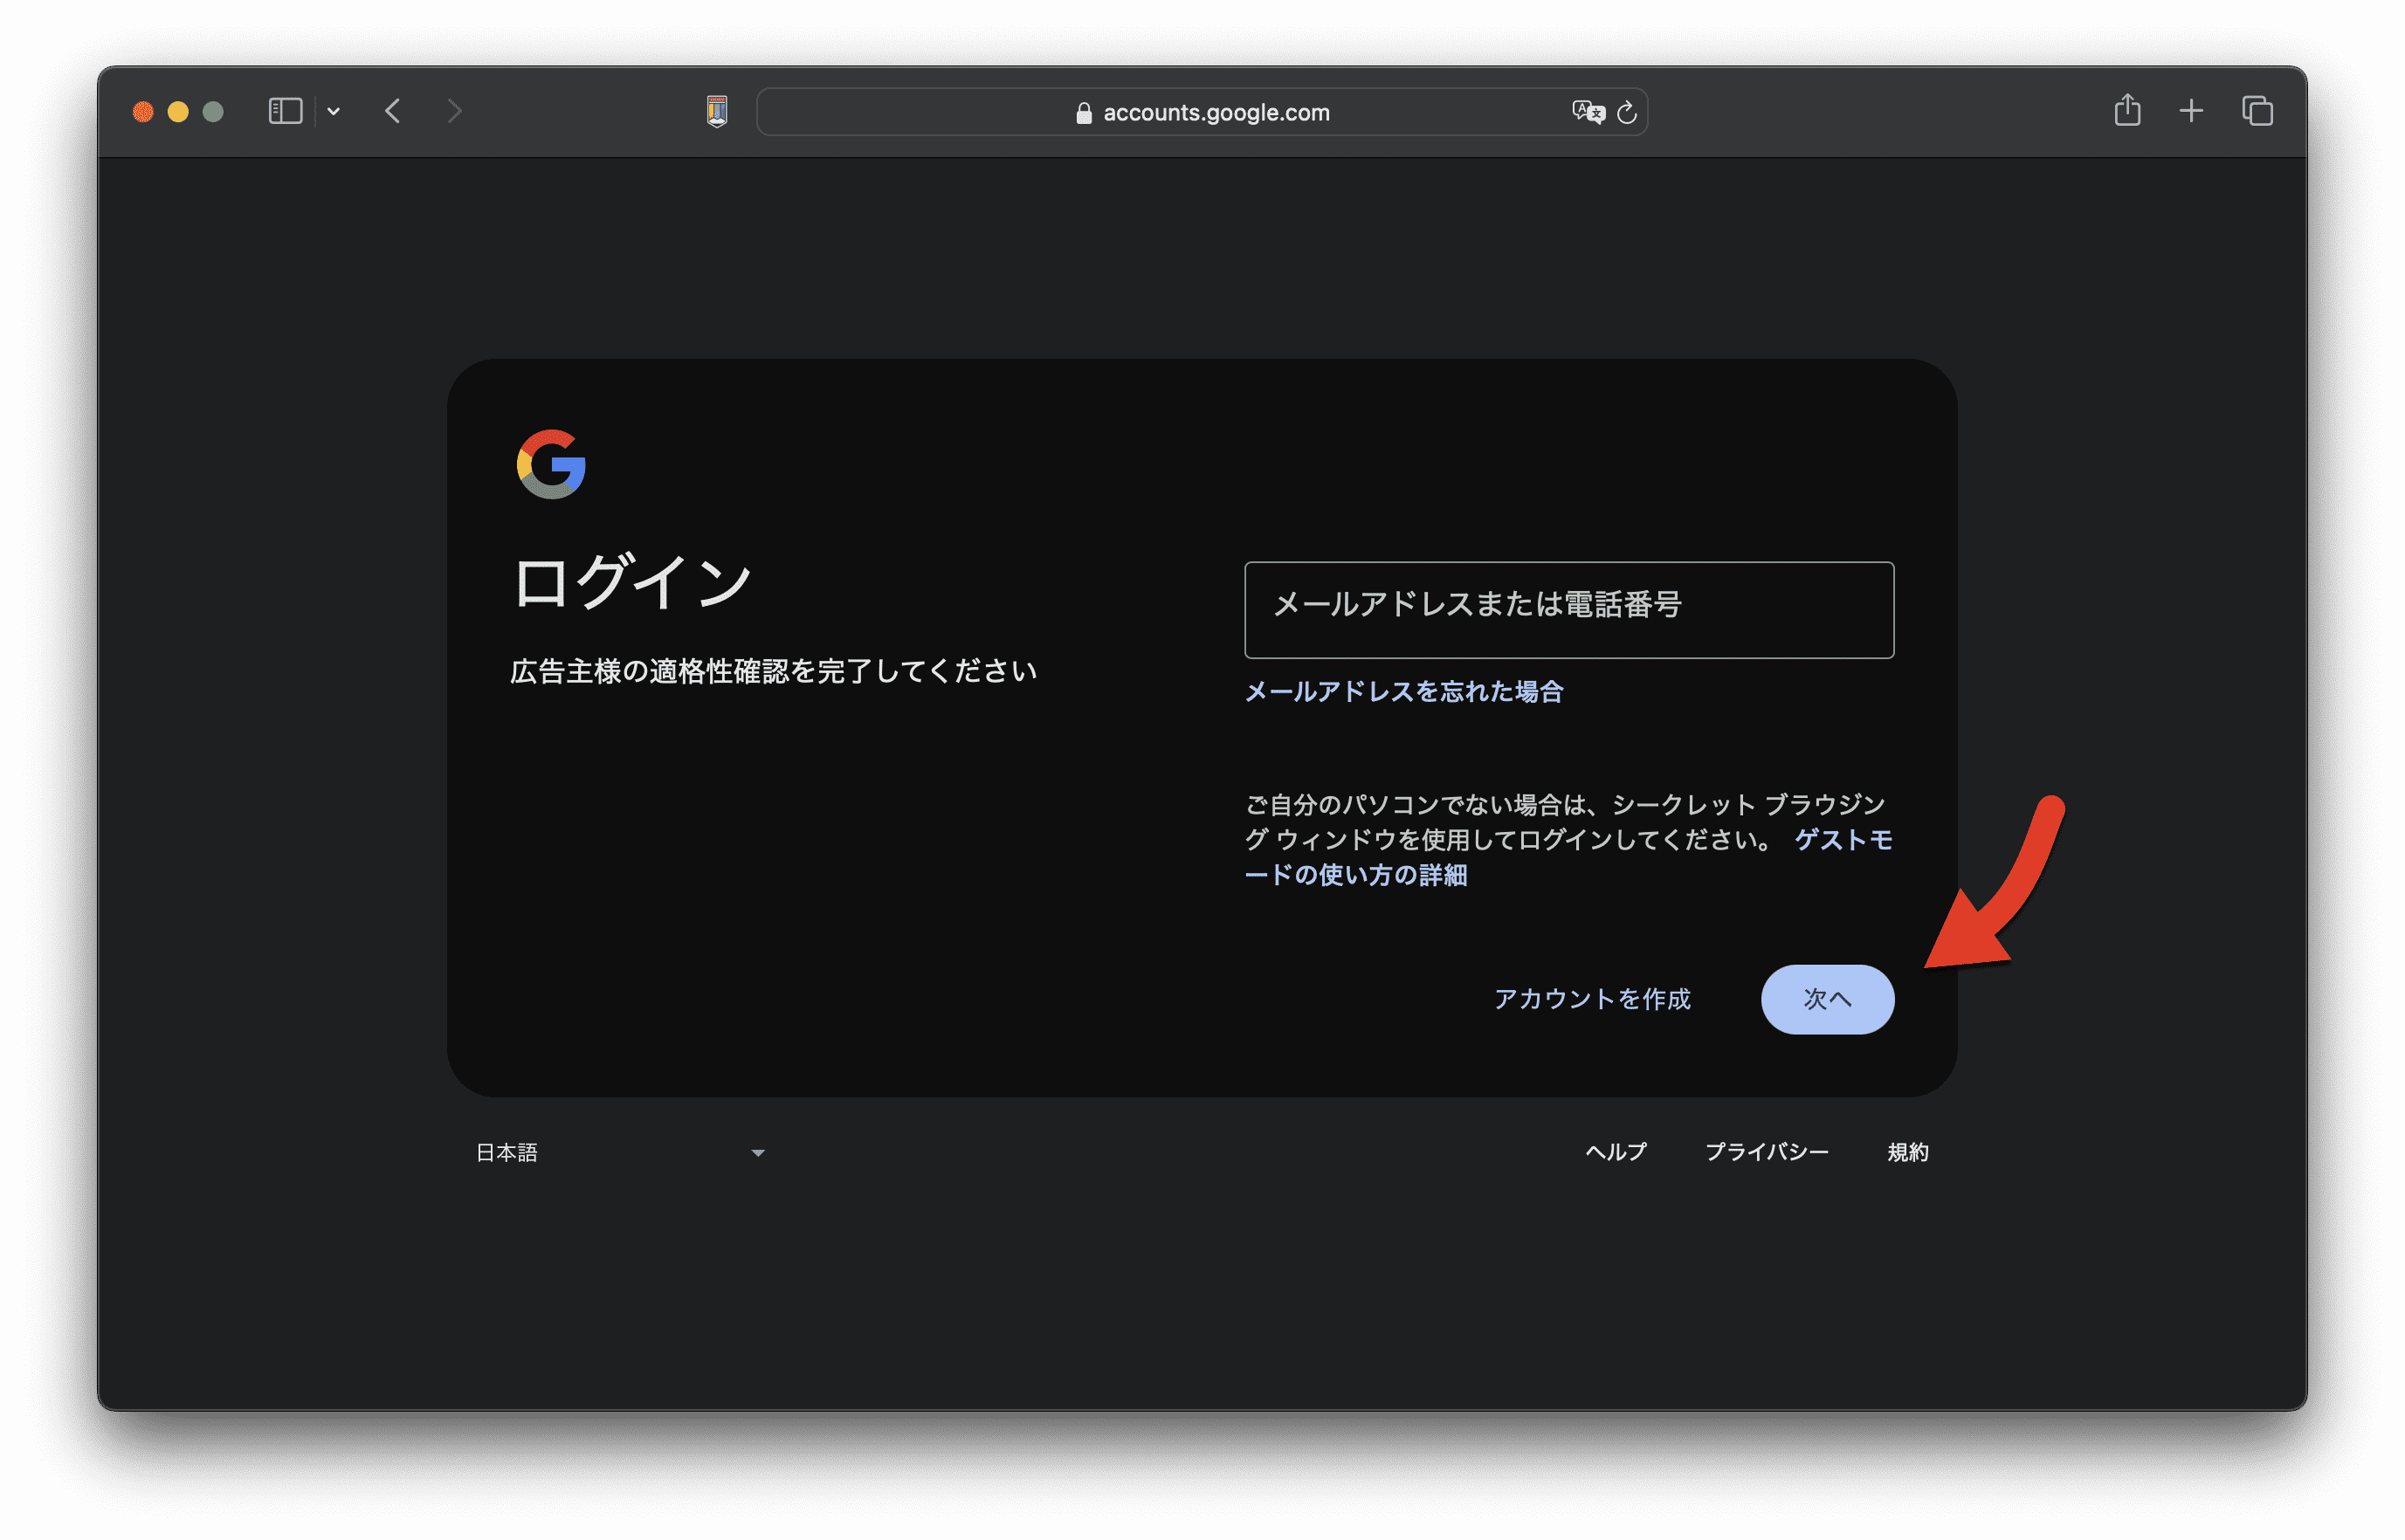The image size is (2405, 1540).
Task: Show the tab overview icon
Action: tap(2257, 111)
